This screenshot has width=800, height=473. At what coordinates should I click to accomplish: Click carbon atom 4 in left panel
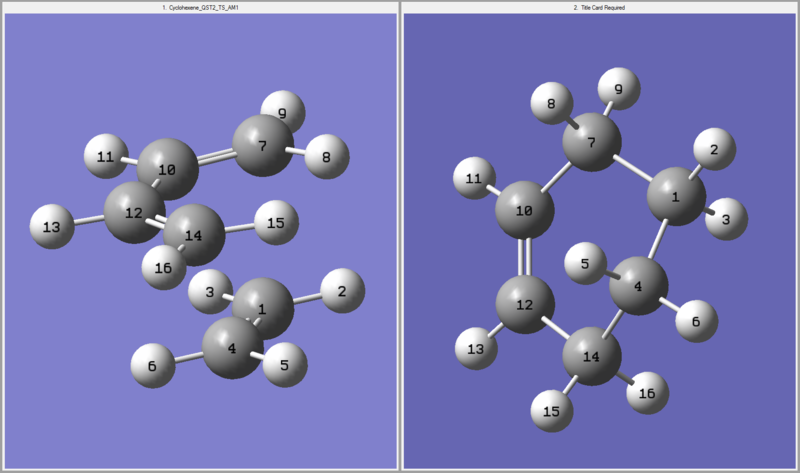(x=232, y=349)
